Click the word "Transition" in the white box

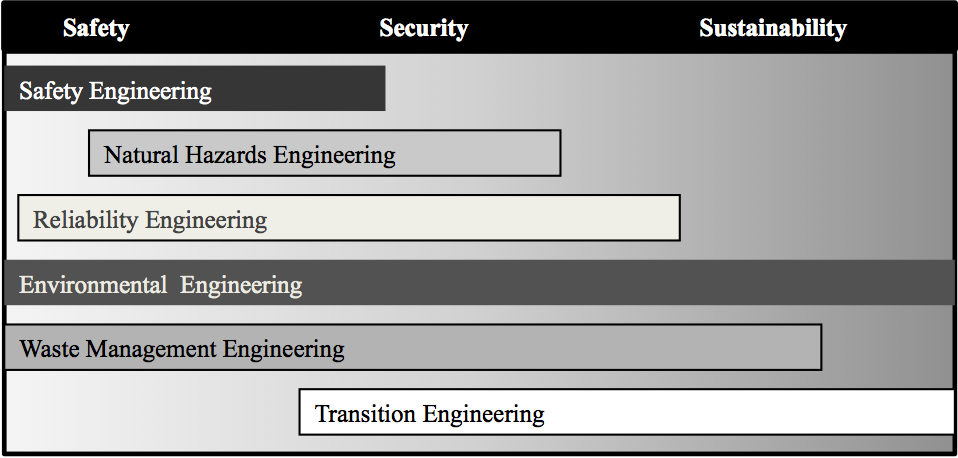pos(365,414)
